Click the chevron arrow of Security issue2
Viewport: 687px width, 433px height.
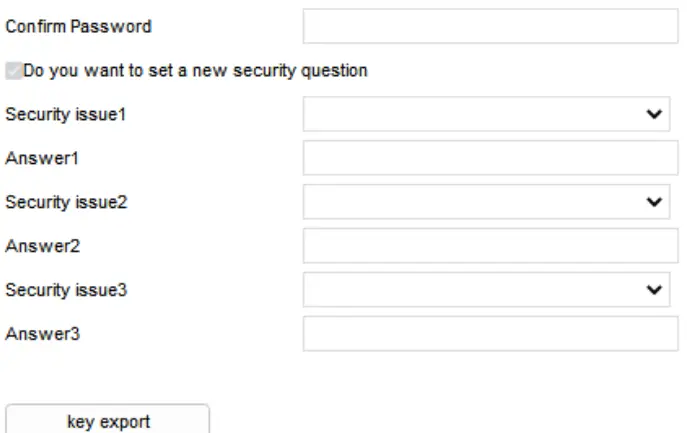(x=655, y=202)
